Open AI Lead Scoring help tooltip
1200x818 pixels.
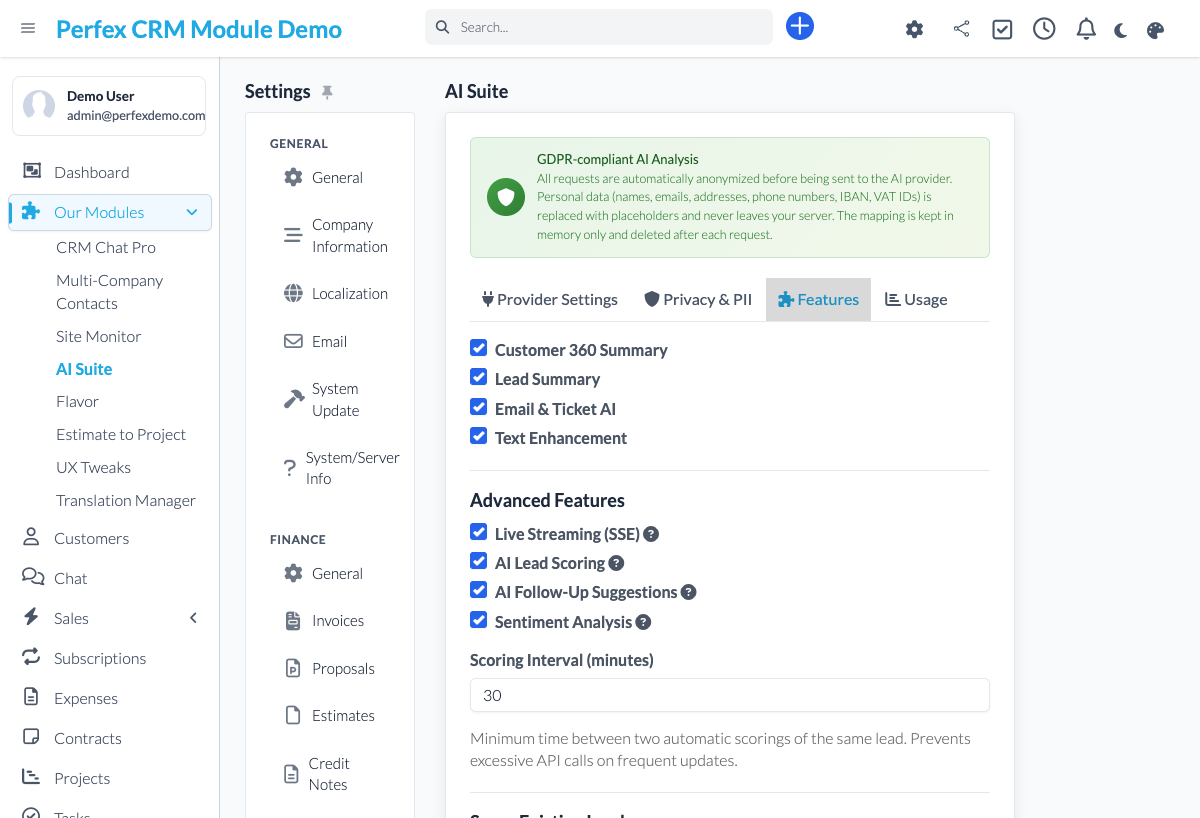click(616, 562)
